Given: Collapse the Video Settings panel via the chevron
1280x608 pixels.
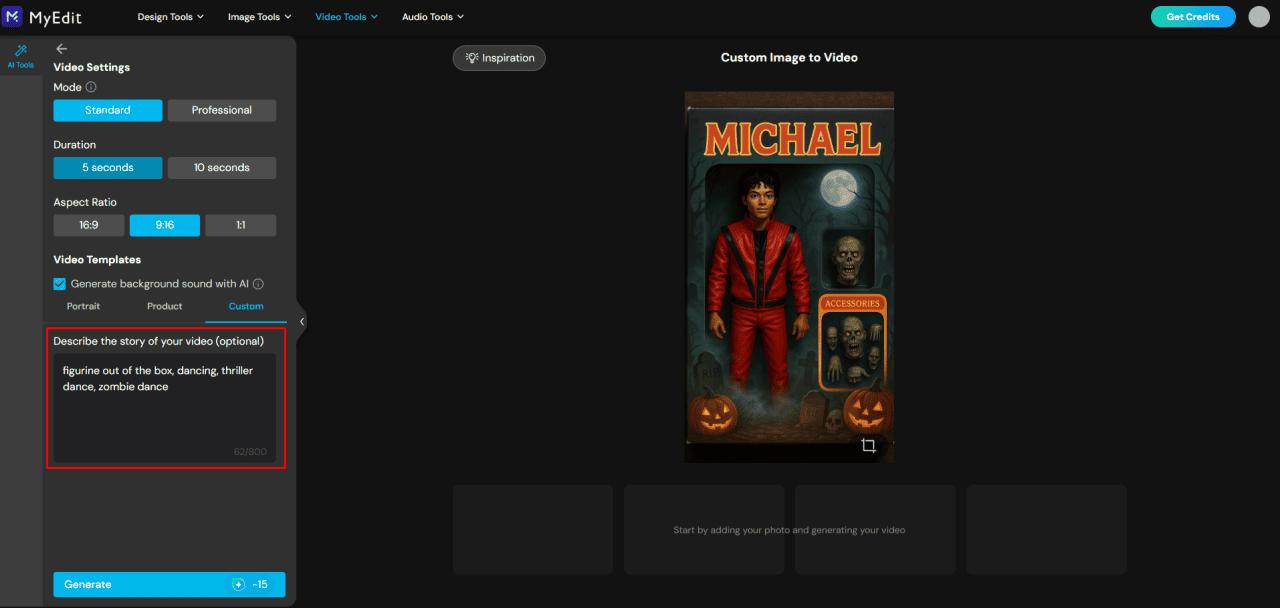Looking at the screenshot, I should [x=301, y=322].
